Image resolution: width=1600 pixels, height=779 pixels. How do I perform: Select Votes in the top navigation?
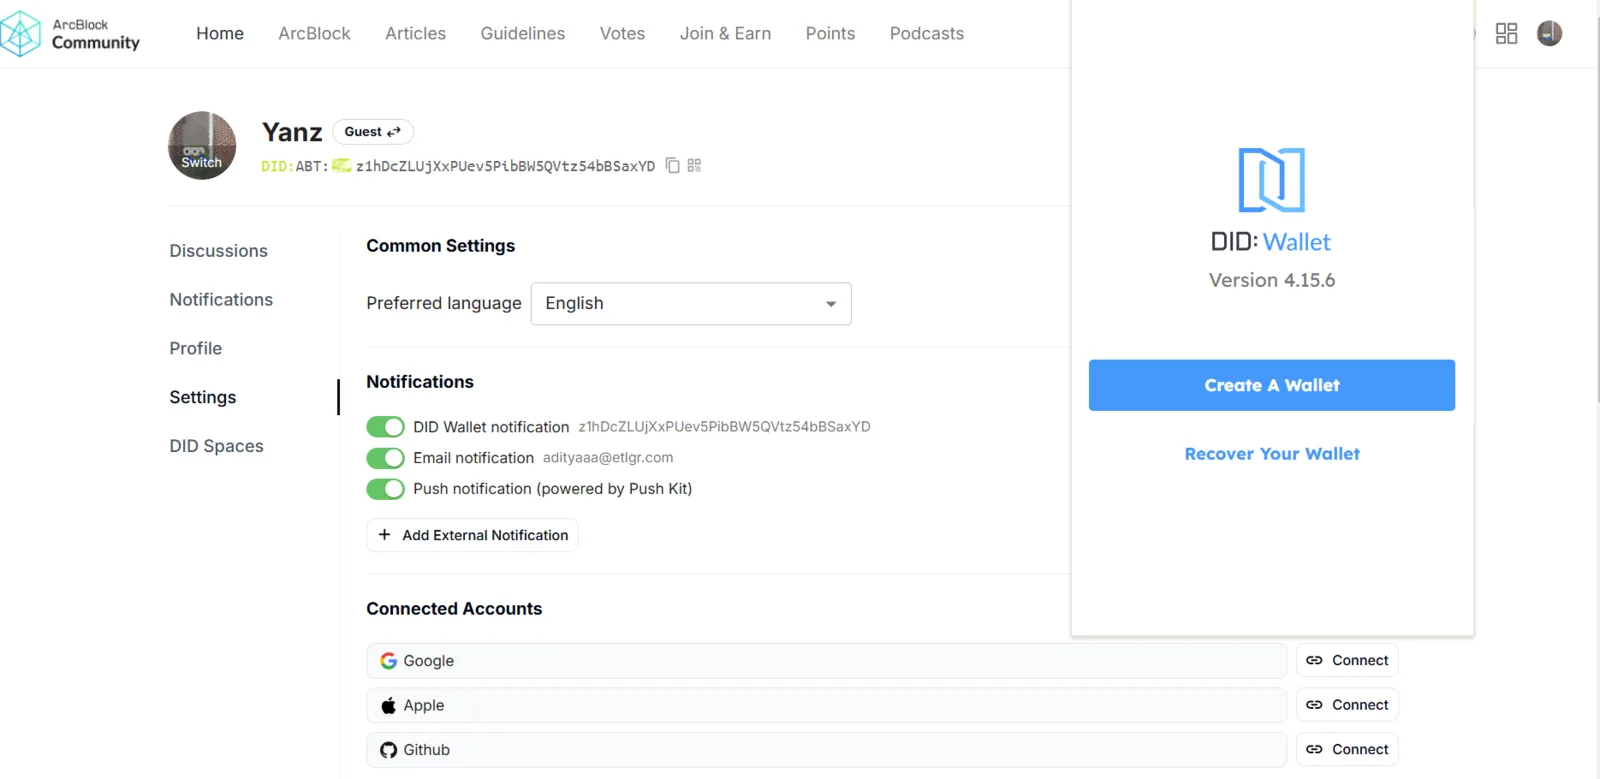(x=622, y=34)
